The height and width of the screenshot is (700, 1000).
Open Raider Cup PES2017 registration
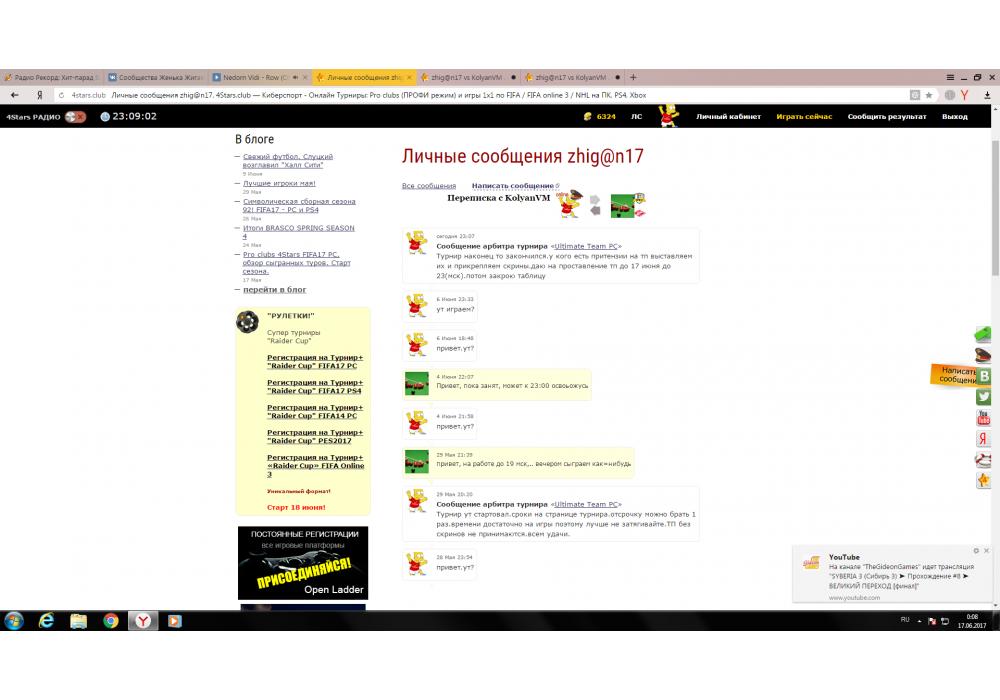[x=315, y=436]
